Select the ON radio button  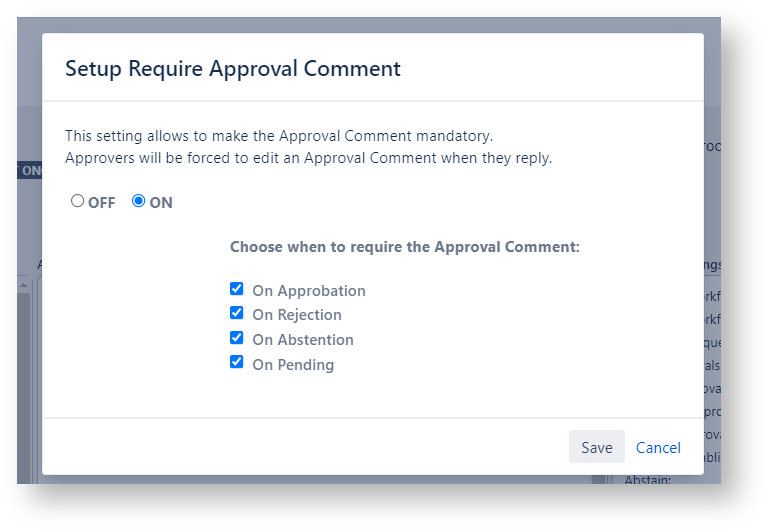pyautogui.click(x=139, y=201)
